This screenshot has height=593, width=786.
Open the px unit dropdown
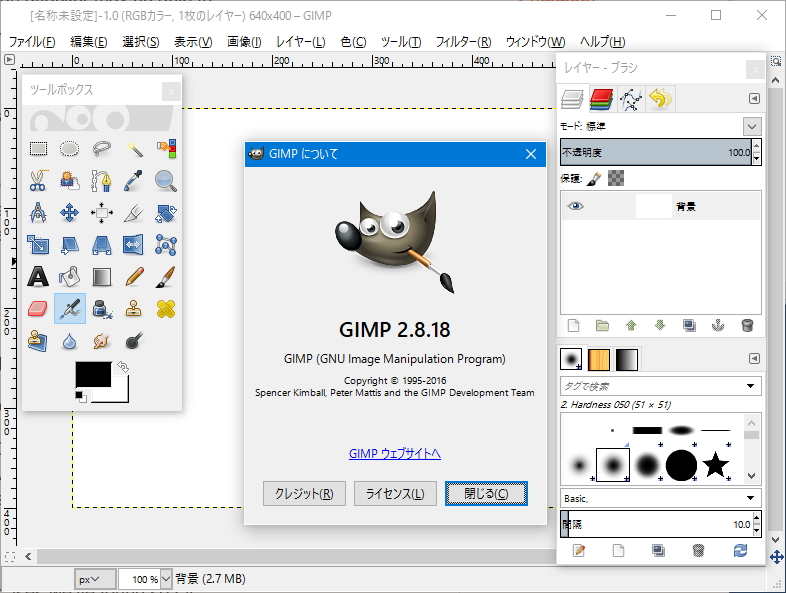[95, 579]
